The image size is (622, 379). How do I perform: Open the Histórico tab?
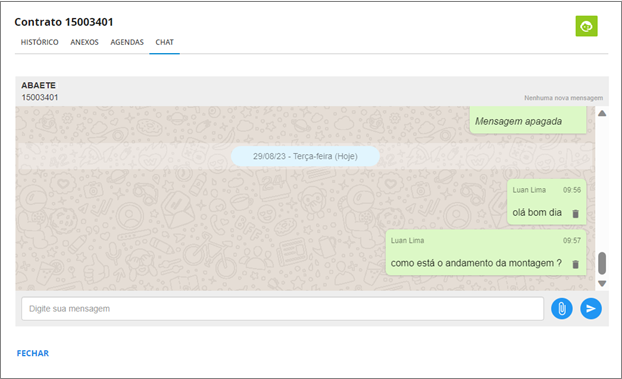39,42
